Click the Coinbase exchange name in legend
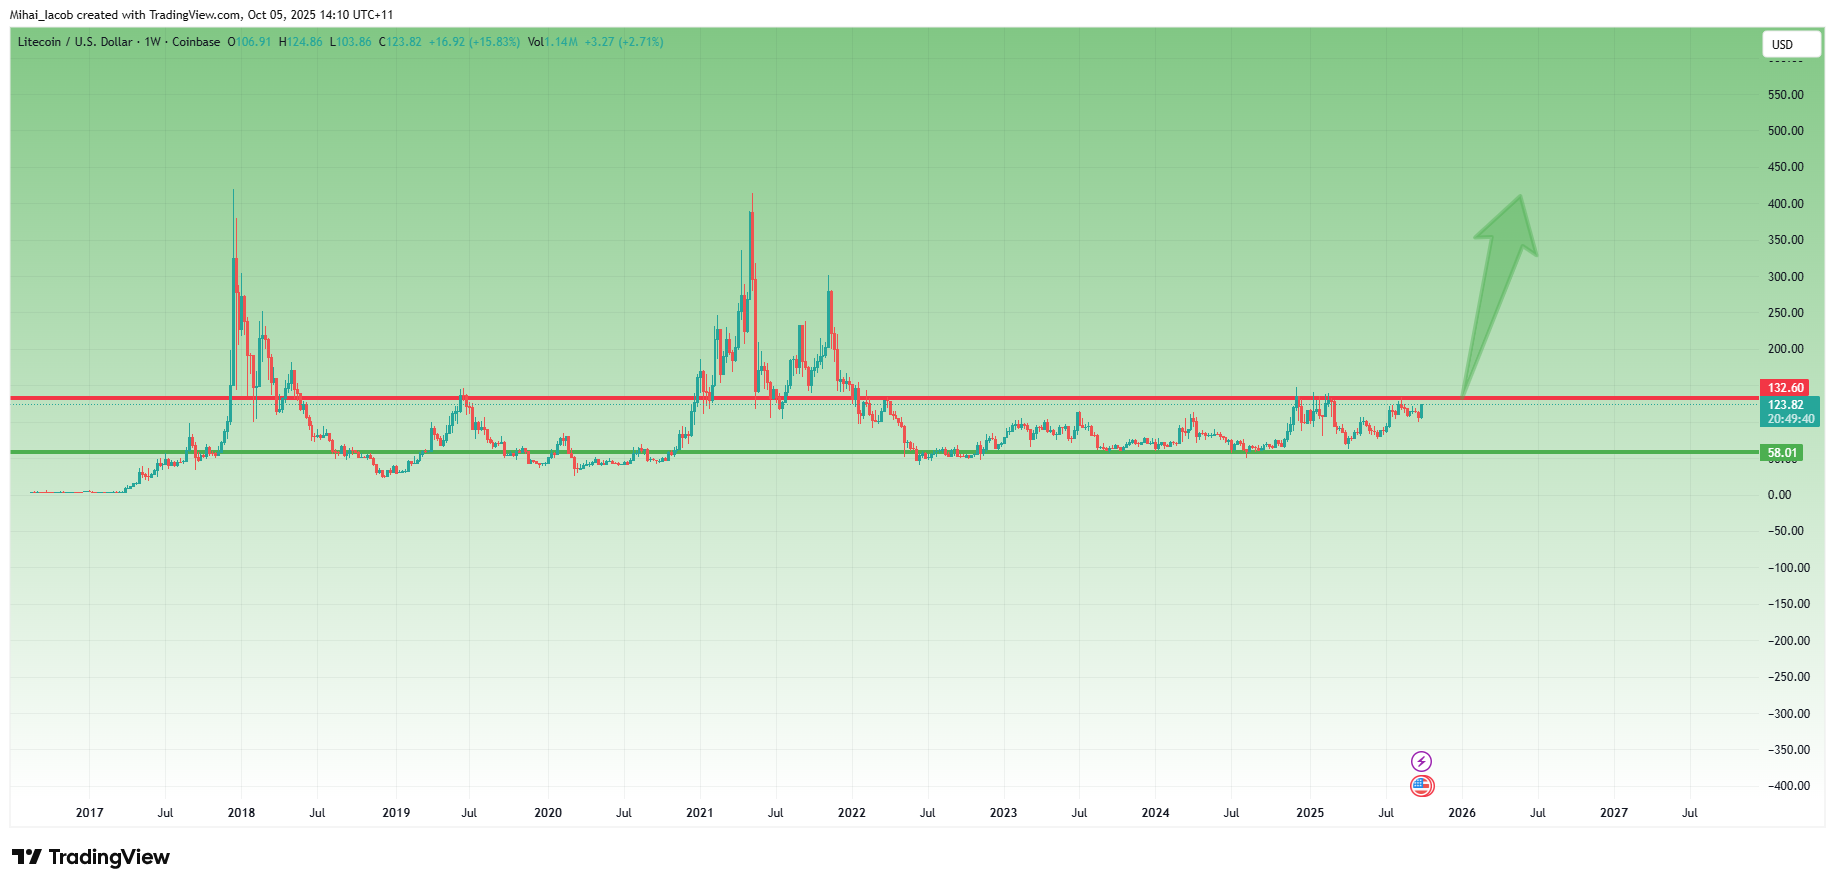1835x887 pixels. coord(196,42)
